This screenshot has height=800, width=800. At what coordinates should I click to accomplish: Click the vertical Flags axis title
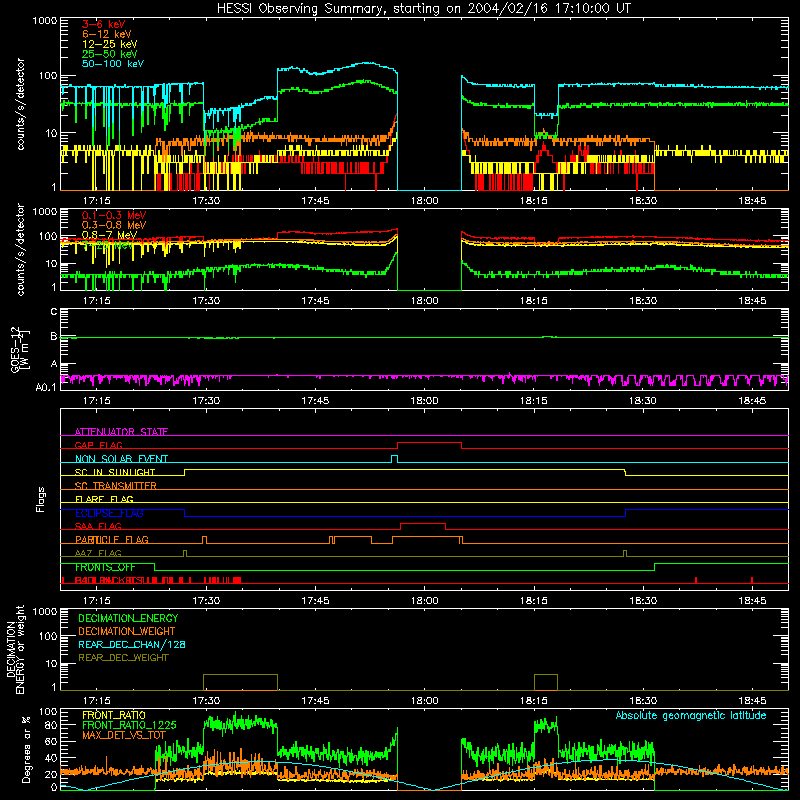click(x=41, y=499)
